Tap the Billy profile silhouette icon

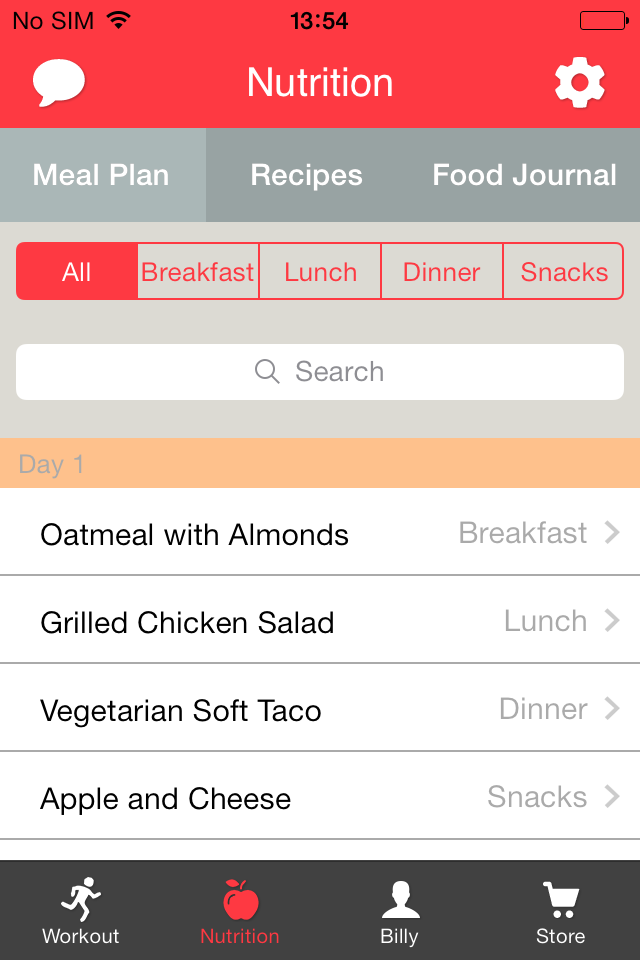400,899
